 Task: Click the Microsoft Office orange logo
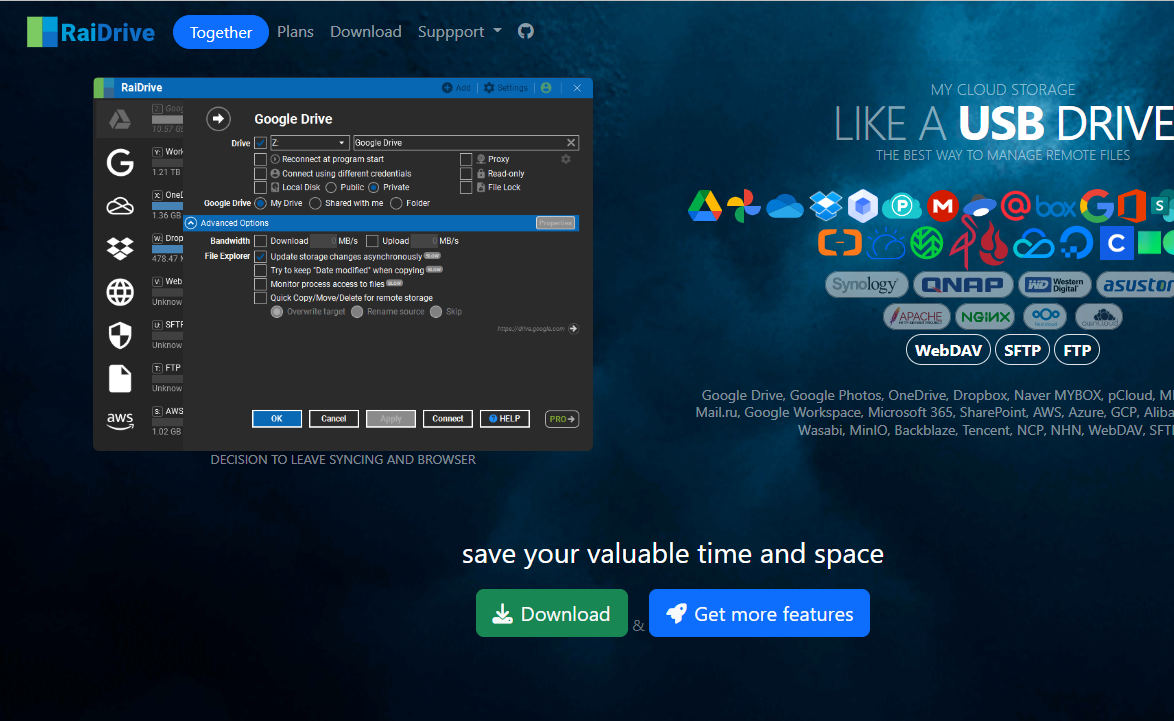pyautogui.click(x=1132, y=206)
